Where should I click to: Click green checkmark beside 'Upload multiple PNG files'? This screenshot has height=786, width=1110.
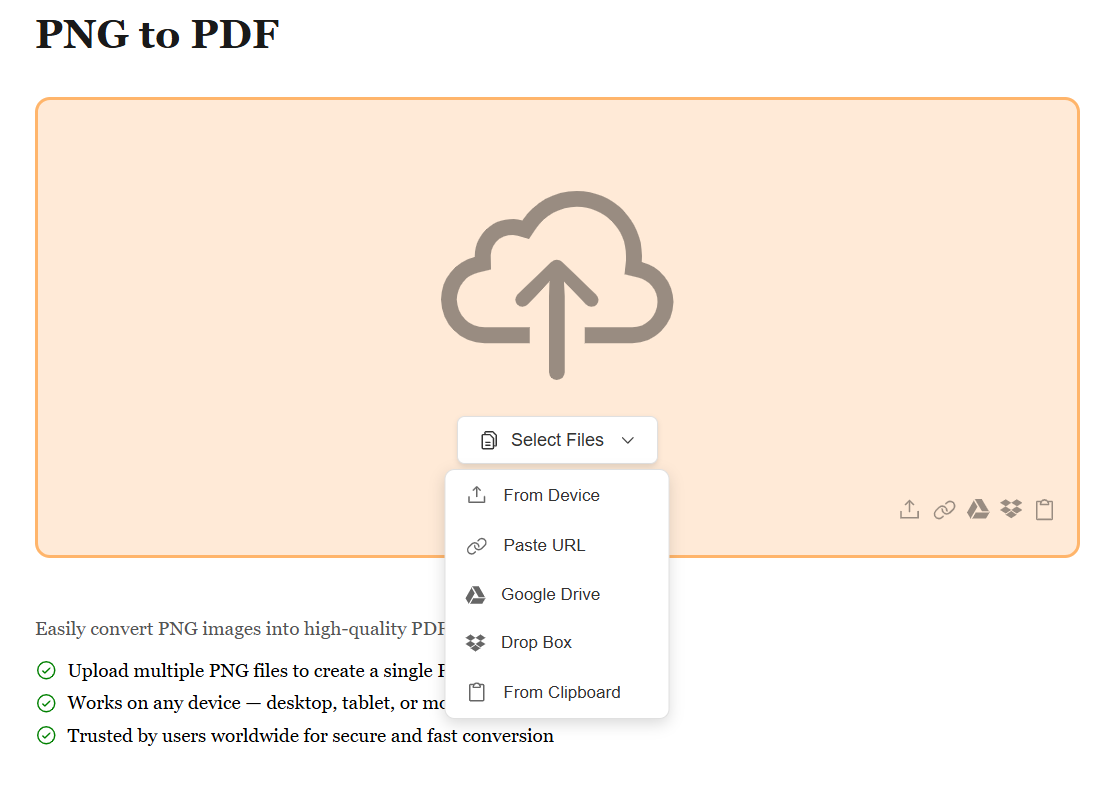(46, 671)
